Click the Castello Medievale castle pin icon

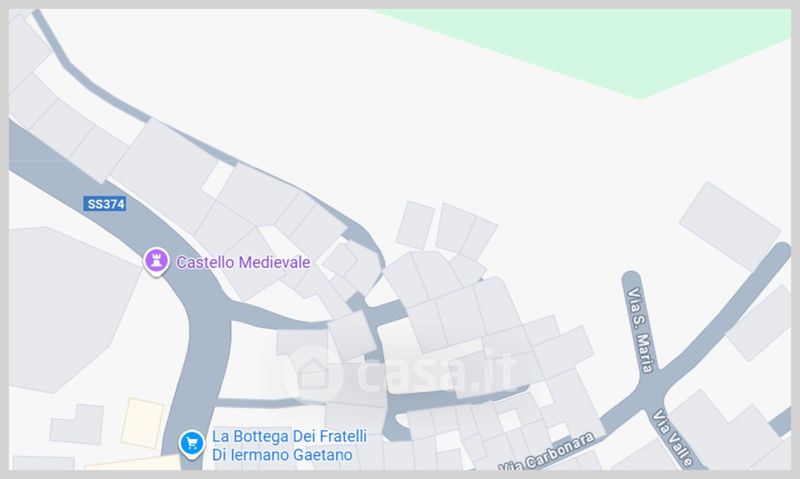coord(156,261)
